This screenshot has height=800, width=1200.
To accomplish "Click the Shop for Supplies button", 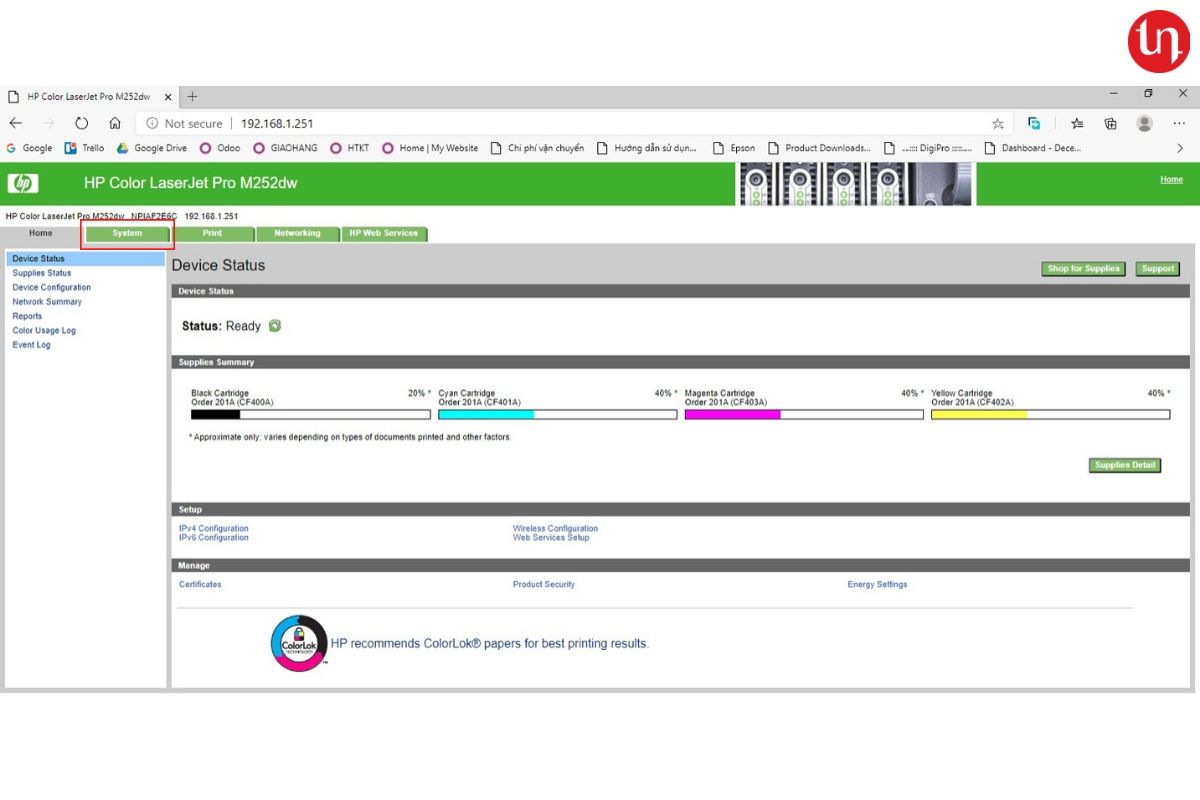I will point(1083,269).
